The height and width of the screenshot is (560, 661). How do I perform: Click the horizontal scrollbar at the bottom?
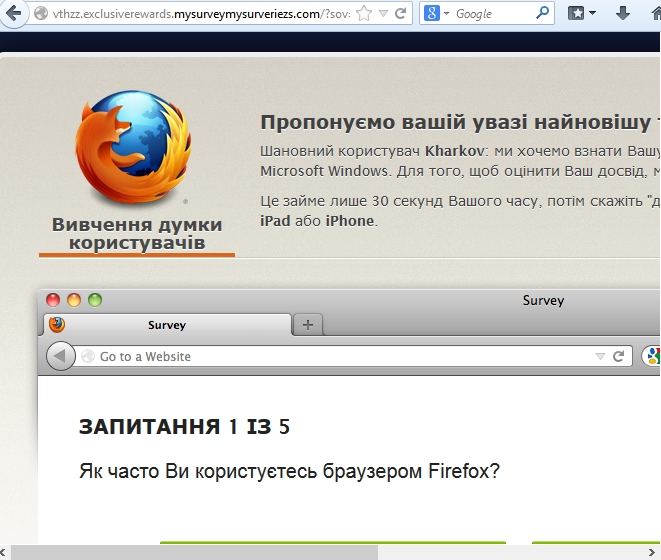200,552
